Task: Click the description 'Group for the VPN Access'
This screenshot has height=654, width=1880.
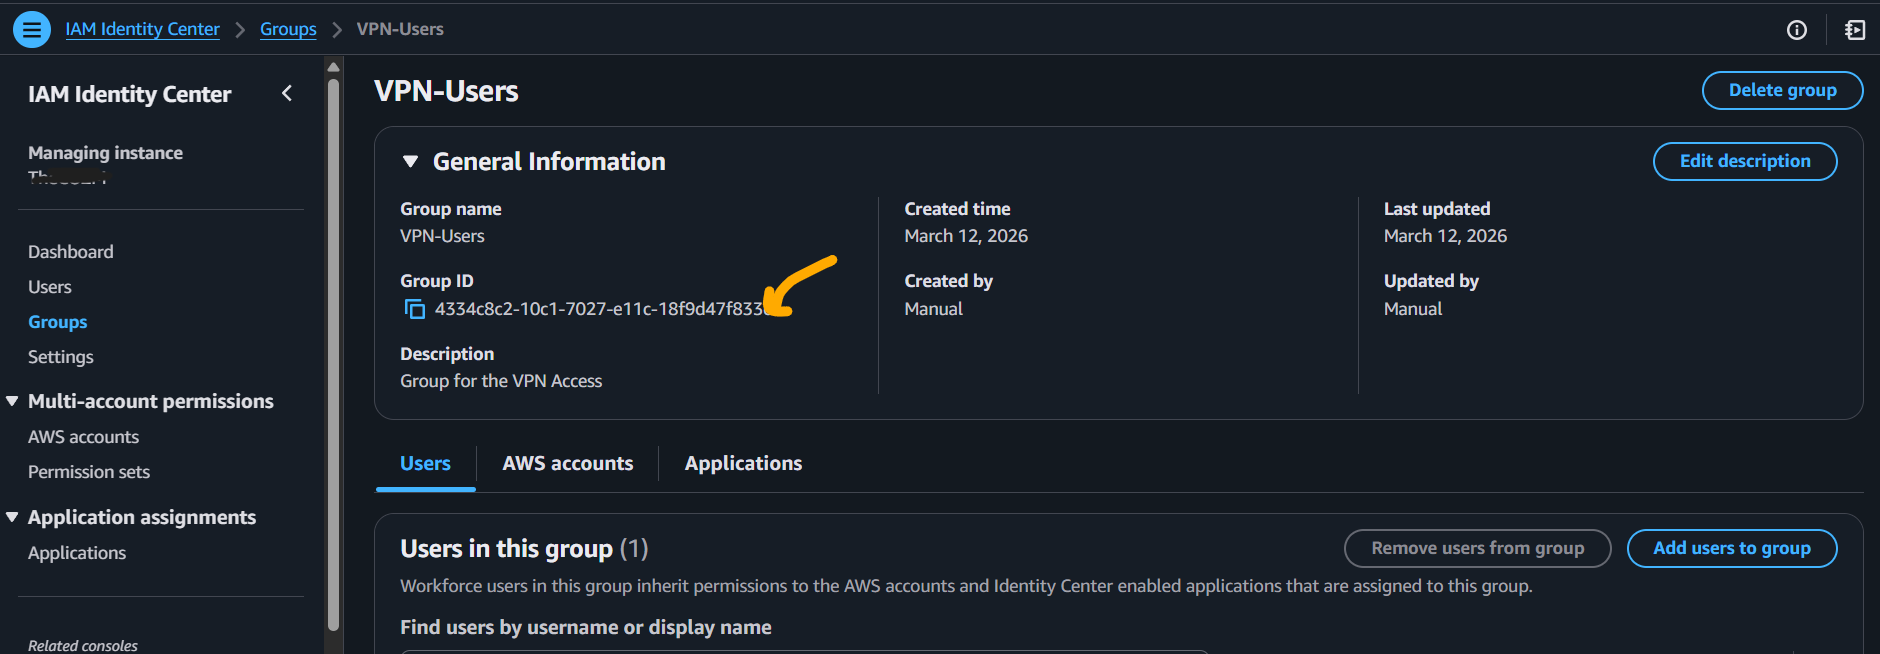Action: [x=501, y=381]
